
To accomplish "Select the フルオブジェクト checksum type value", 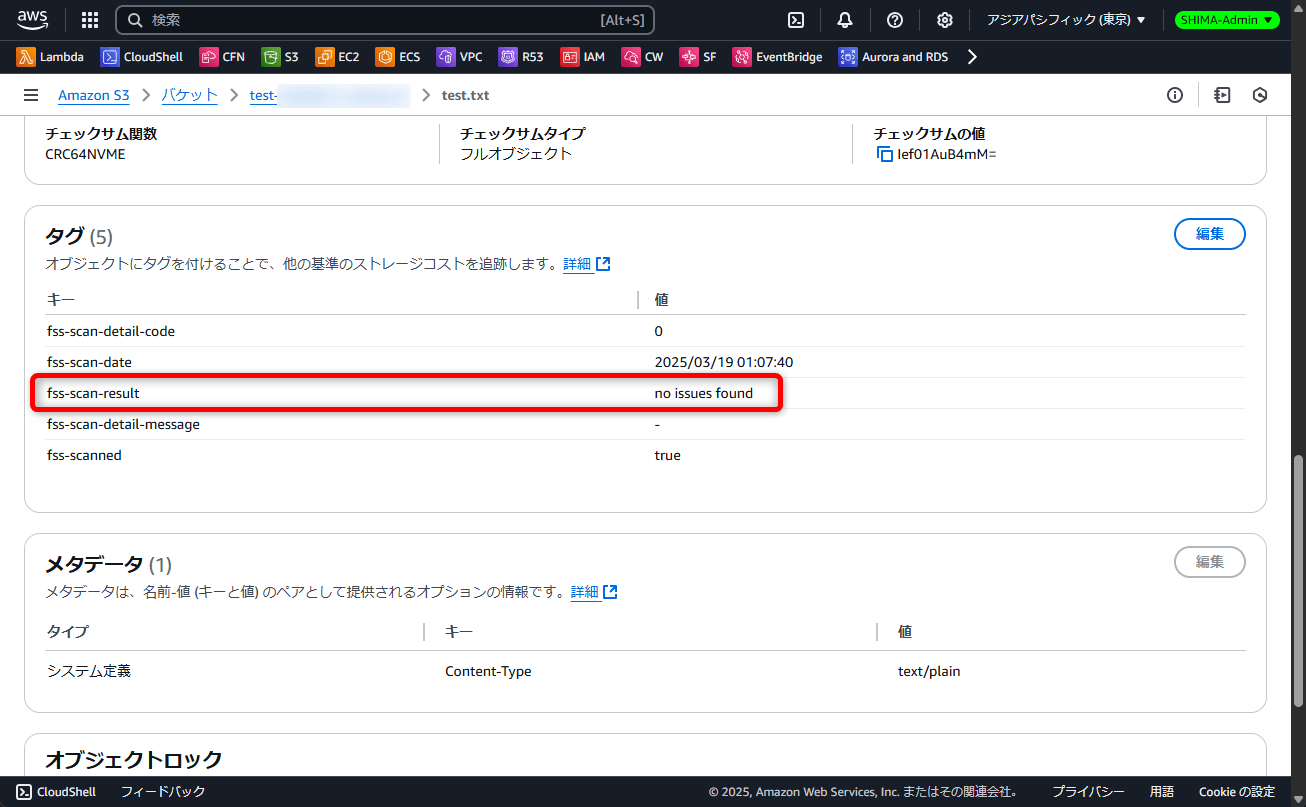I will [516, 154].
